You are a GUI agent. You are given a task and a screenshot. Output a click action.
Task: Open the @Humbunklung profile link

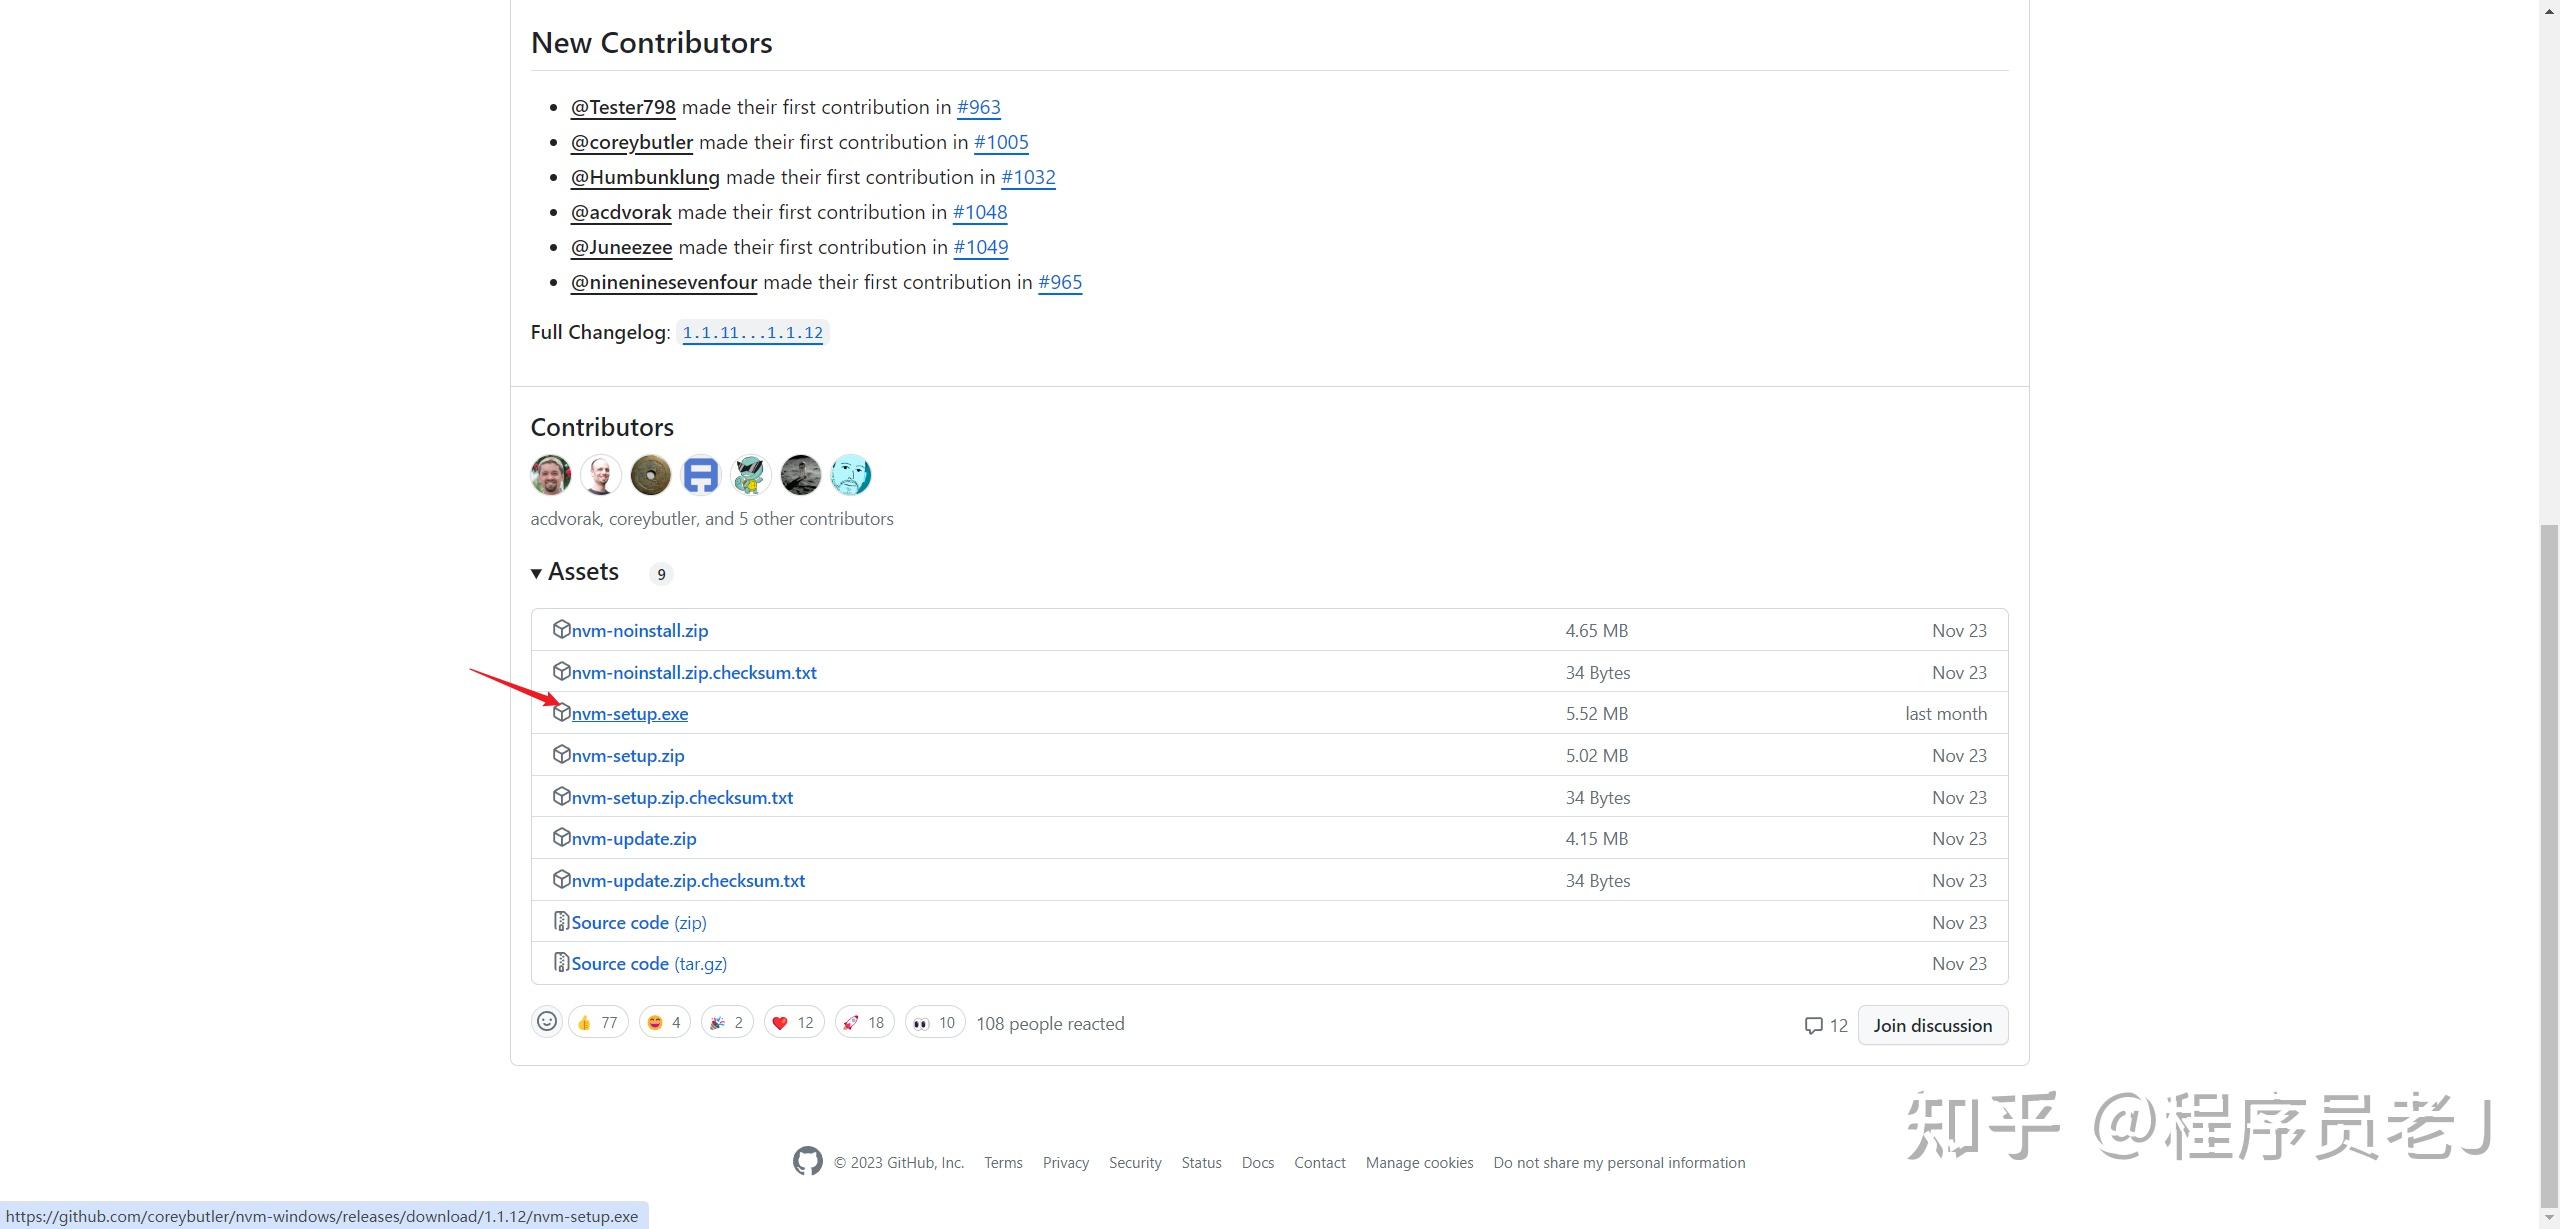pyautogui.click(x=645, y=177)
